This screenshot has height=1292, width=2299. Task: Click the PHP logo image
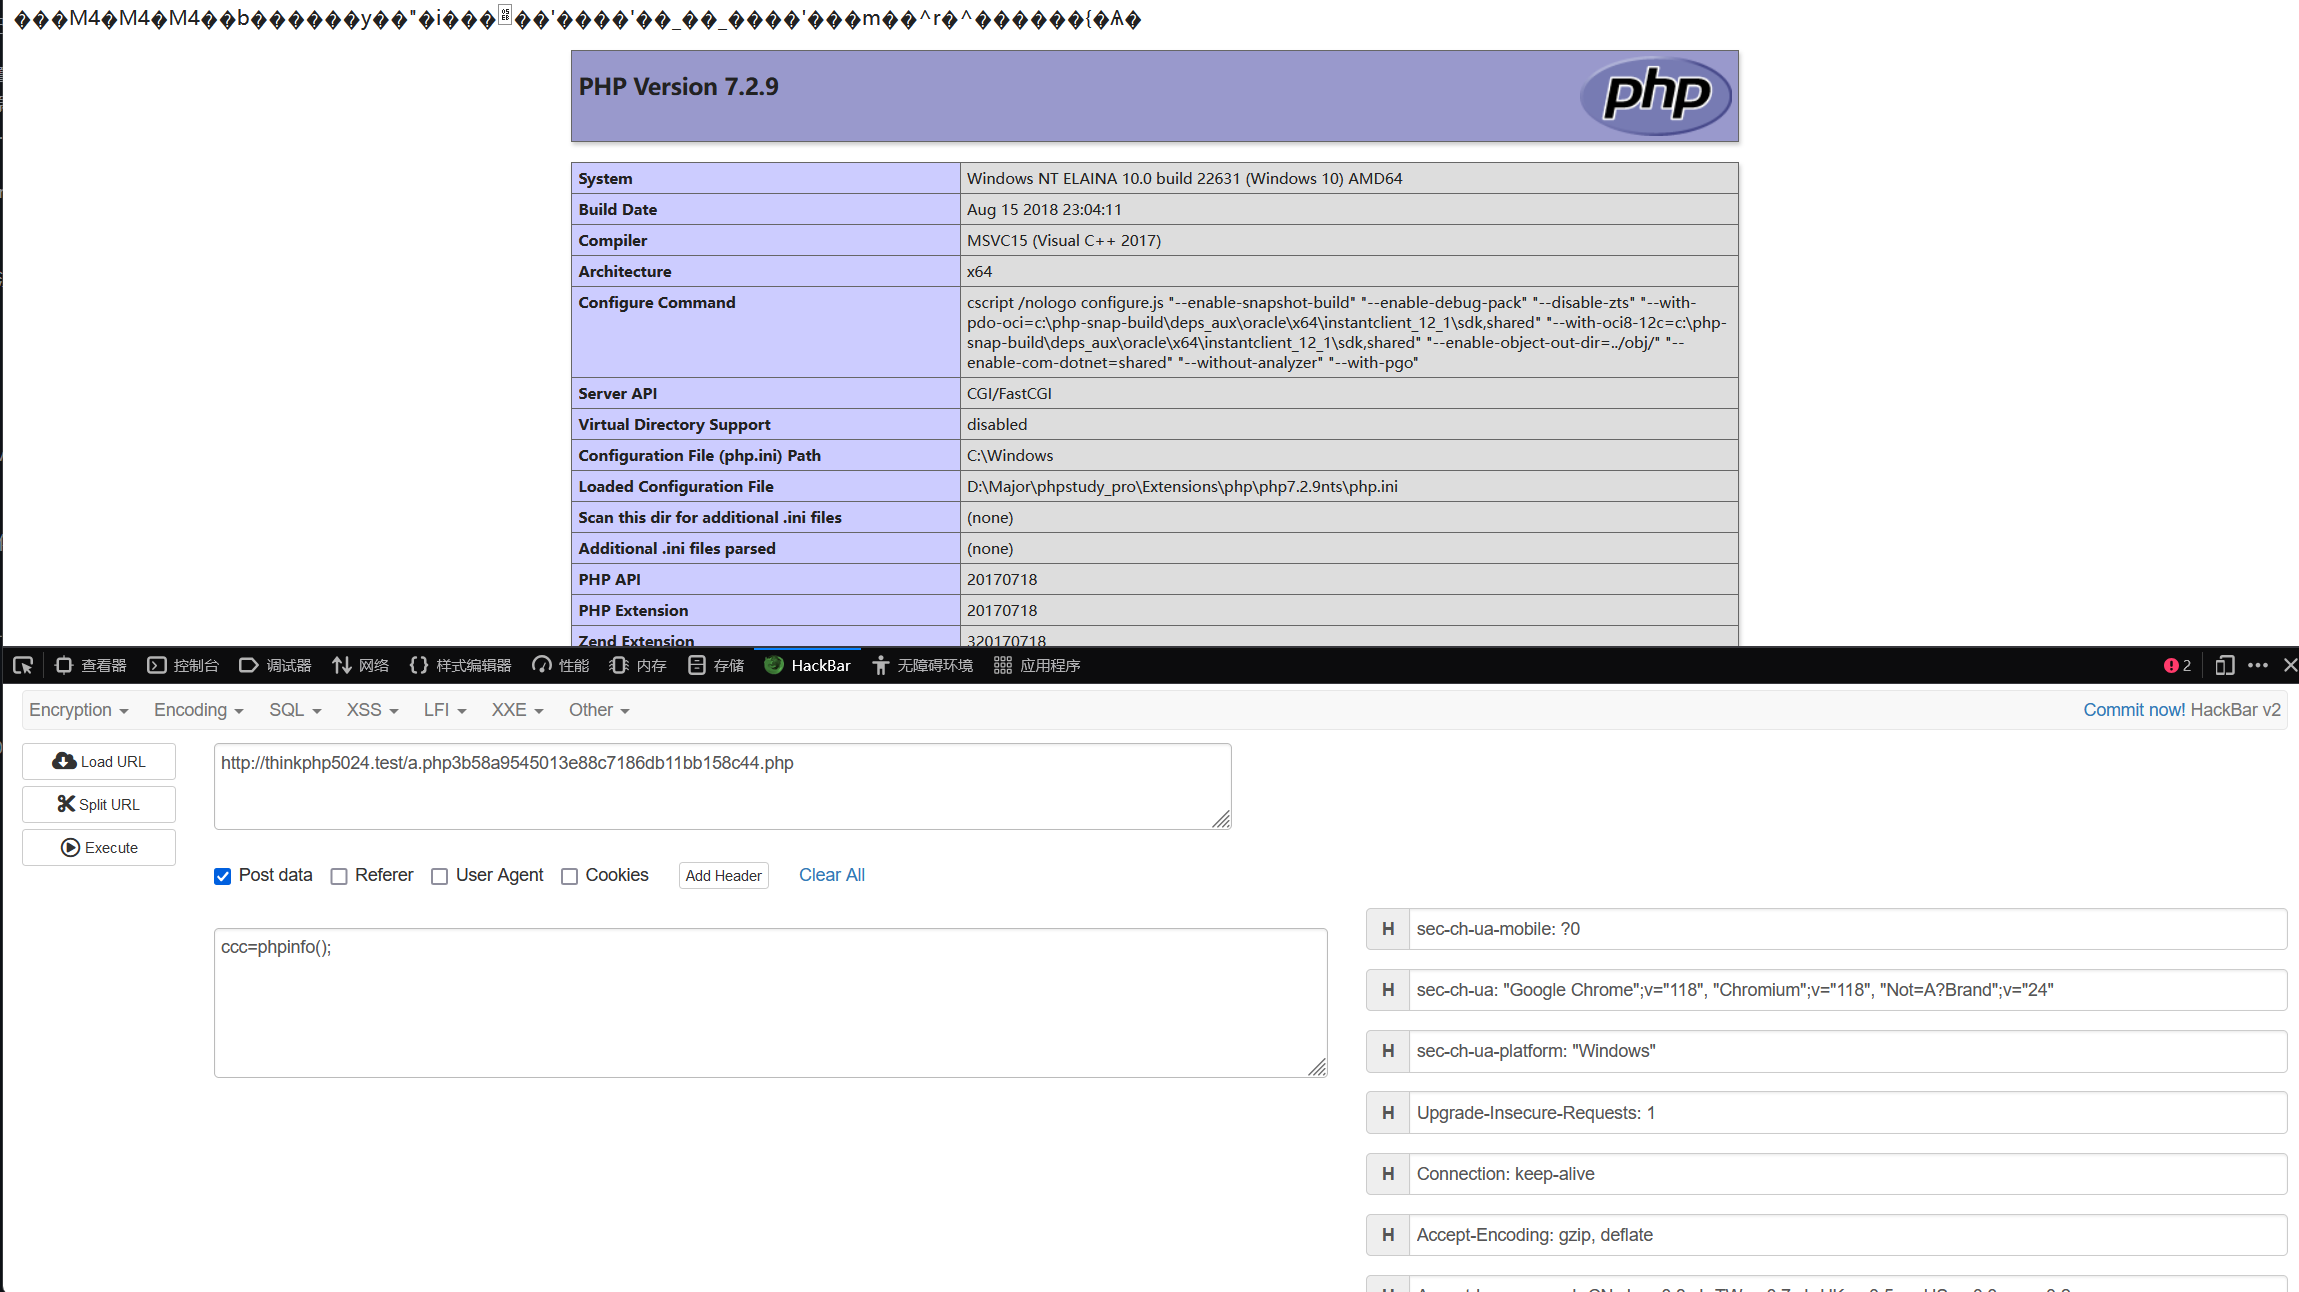[x=1655, y=96]
